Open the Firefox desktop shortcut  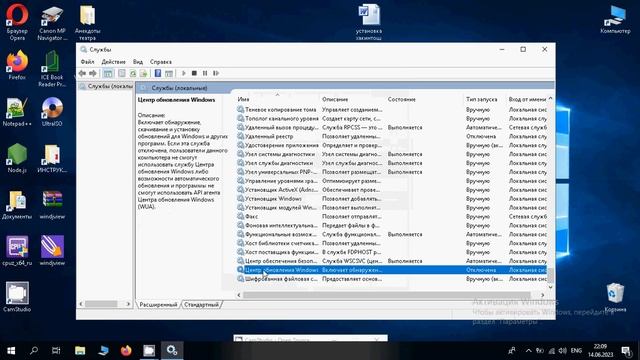(17, 64)
